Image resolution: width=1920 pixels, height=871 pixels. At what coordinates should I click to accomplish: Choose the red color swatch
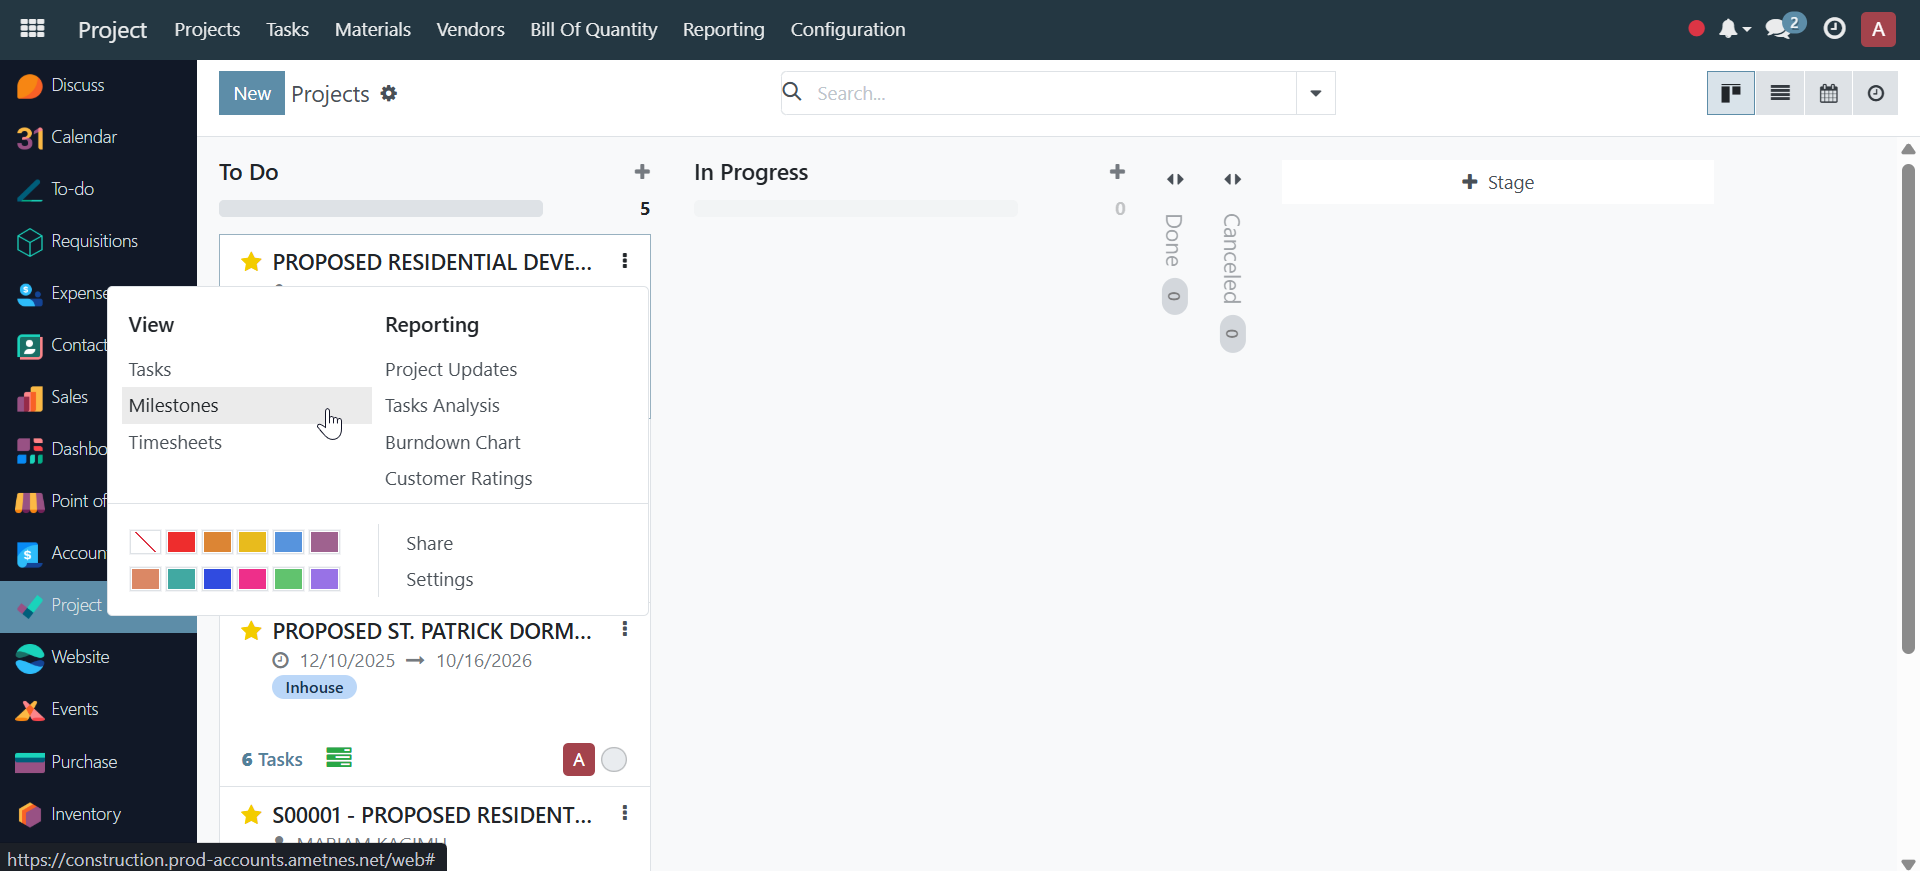click(181, 542)
